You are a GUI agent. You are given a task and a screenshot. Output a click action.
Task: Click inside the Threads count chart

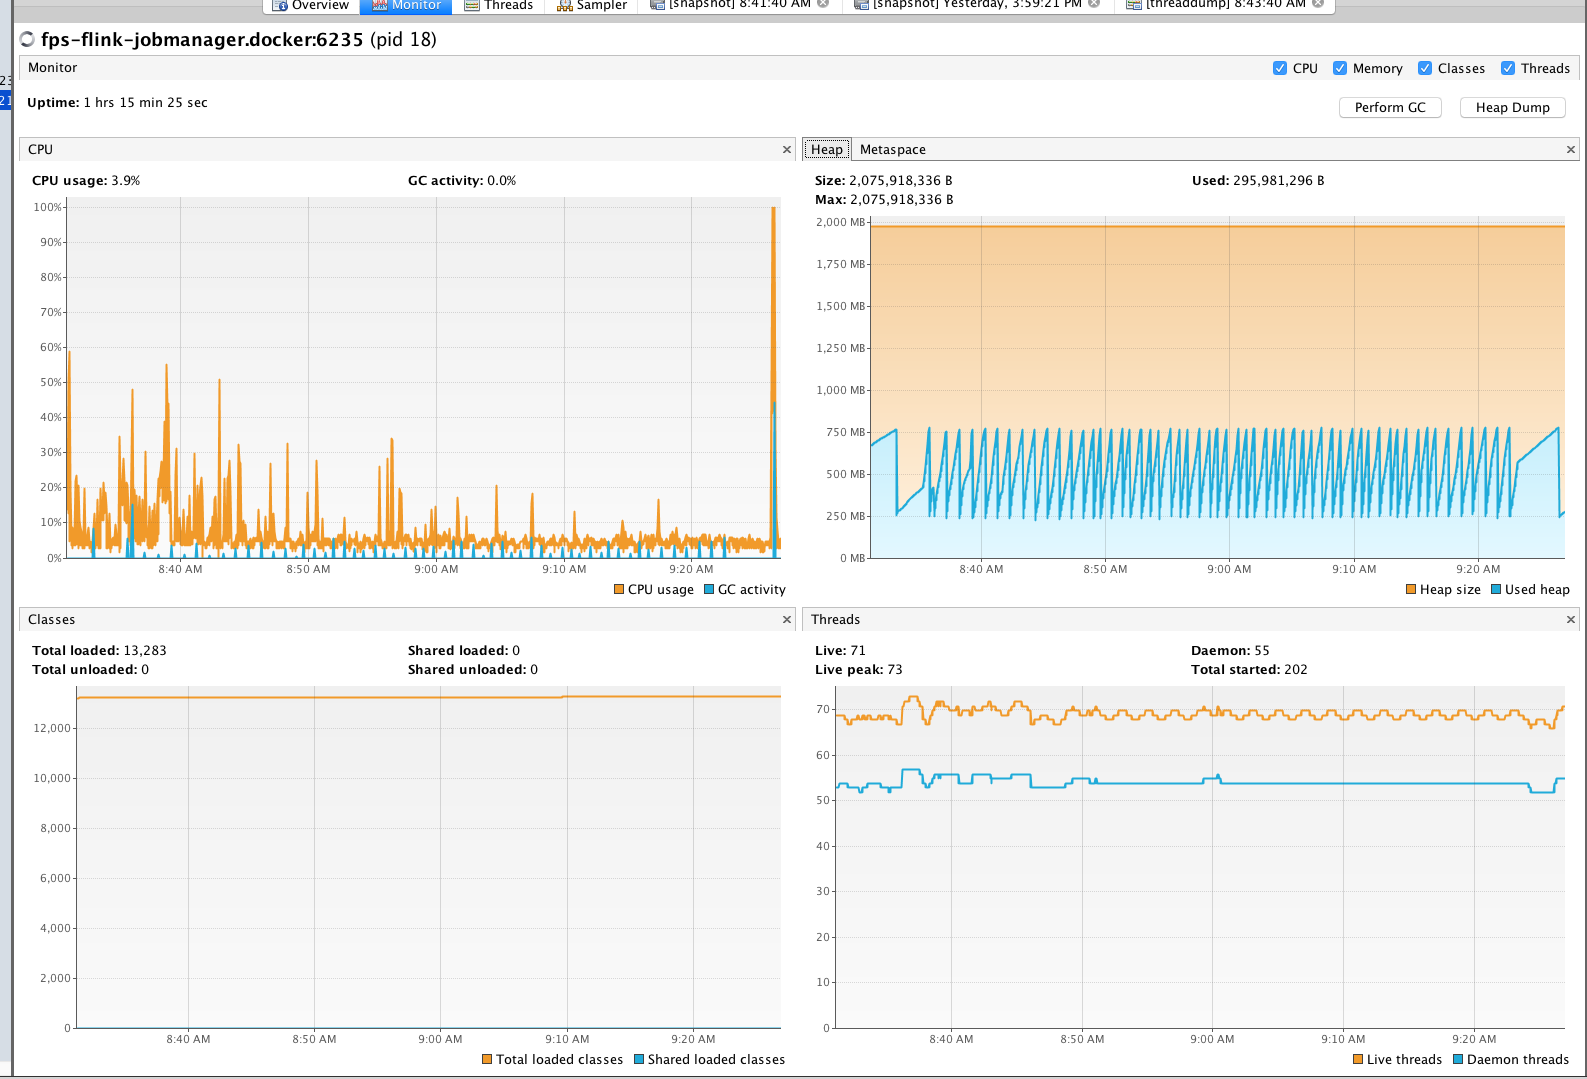pos(1200,857)
